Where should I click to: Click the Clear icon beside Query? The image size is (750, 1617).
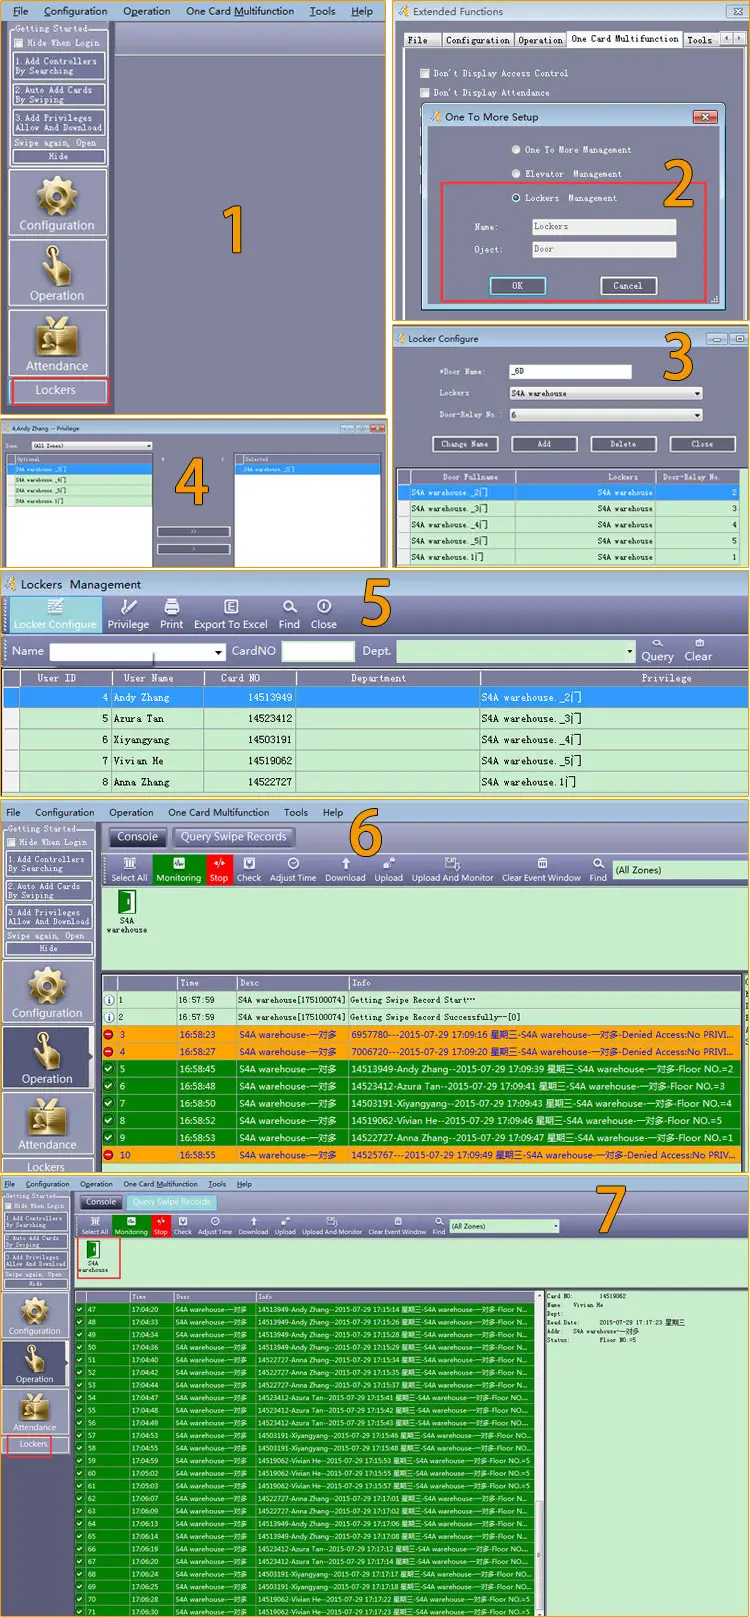click(699, 643)
